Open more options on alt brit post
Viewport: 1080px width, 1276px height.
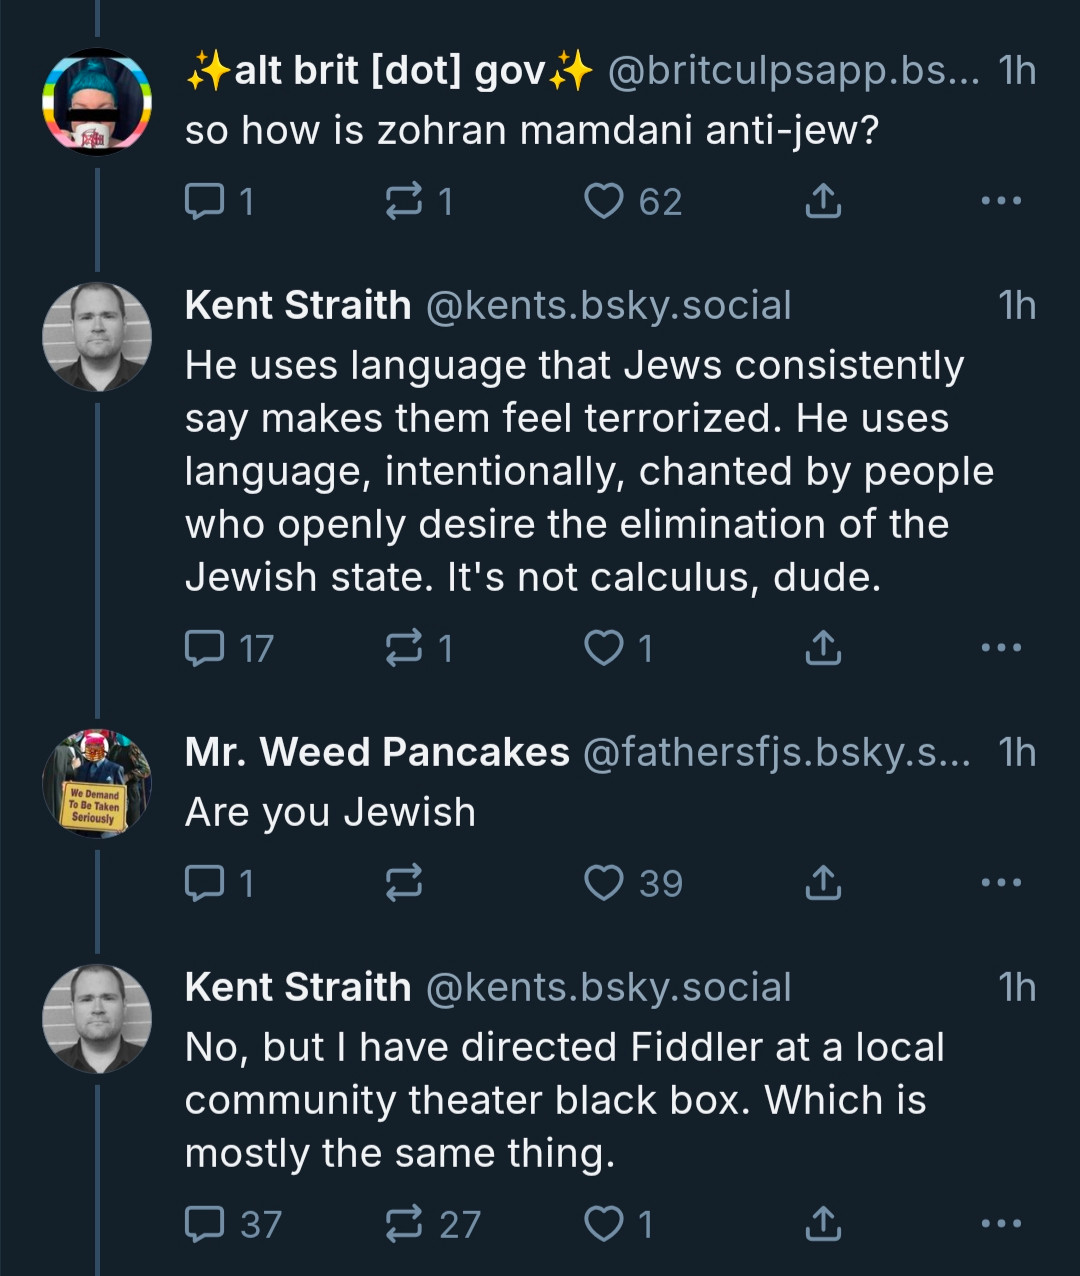[1001, 202]
